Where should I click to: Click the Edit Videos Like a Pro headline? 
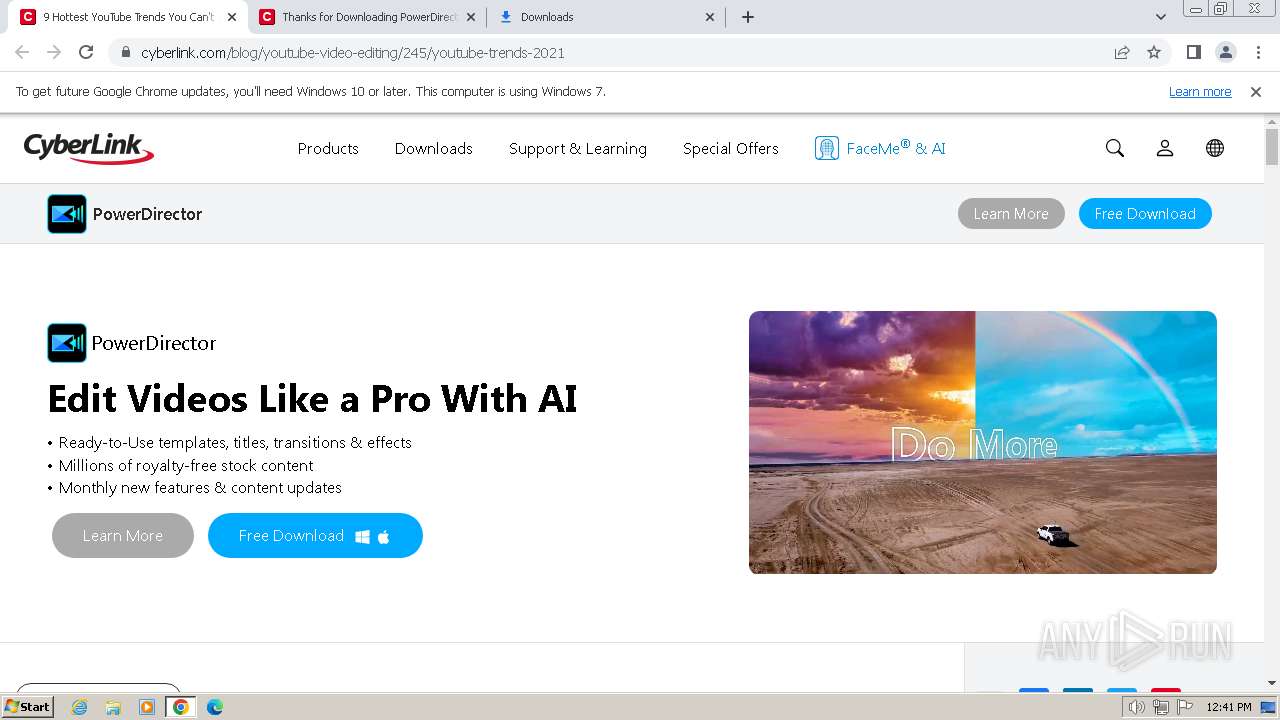click(x=312, y=399)
